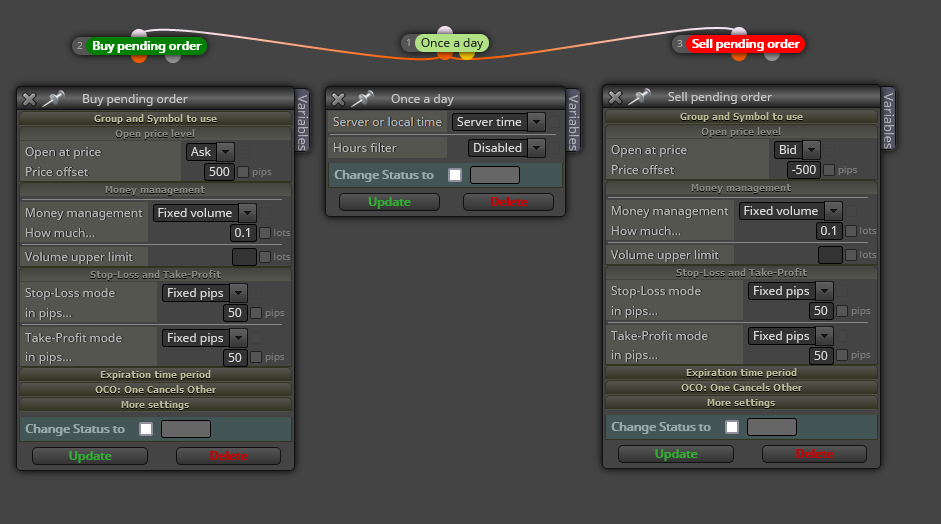The image size is (941, 524).
Task: Click Update in Once a day panel
Action: (x=389, y=202)
